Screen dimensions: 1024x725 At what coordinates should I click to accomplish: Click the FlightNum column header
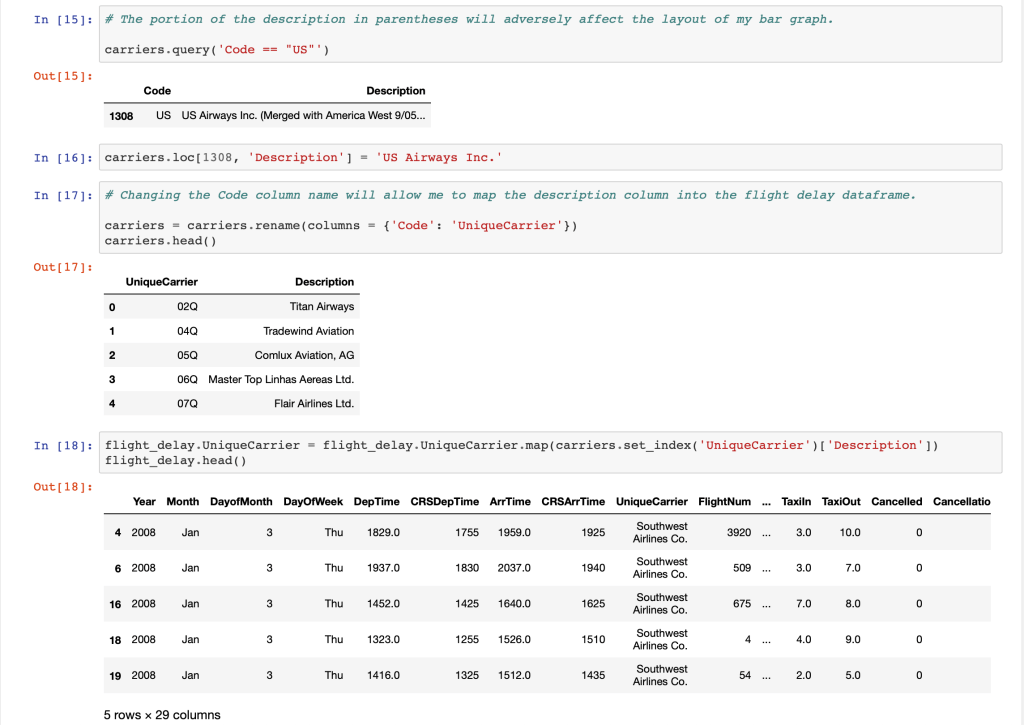pyautogui.click(x=724, y=501)
